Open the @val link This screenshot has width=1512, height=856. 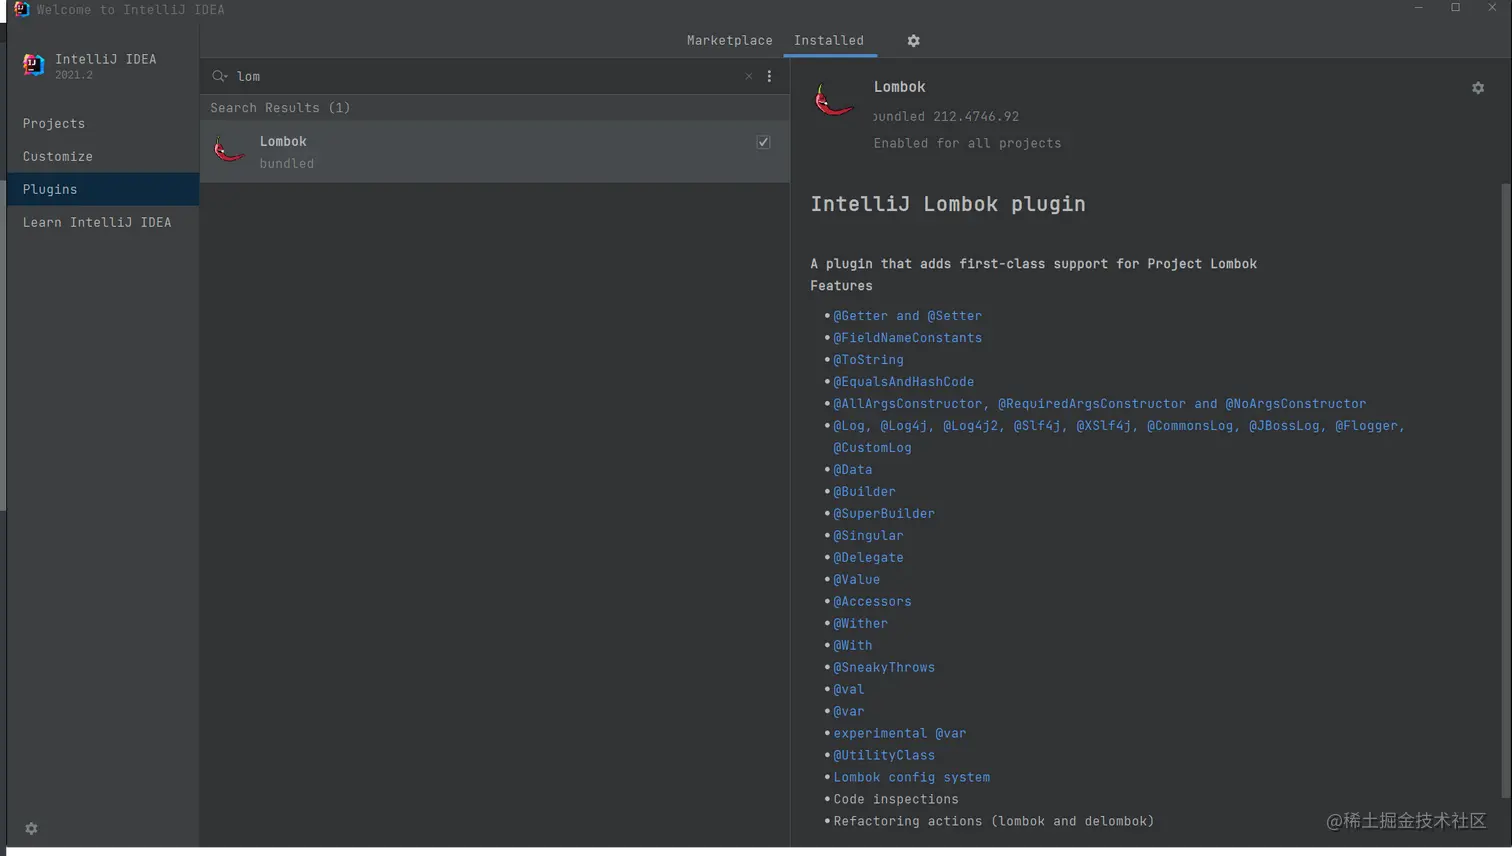tap(848, 690)
